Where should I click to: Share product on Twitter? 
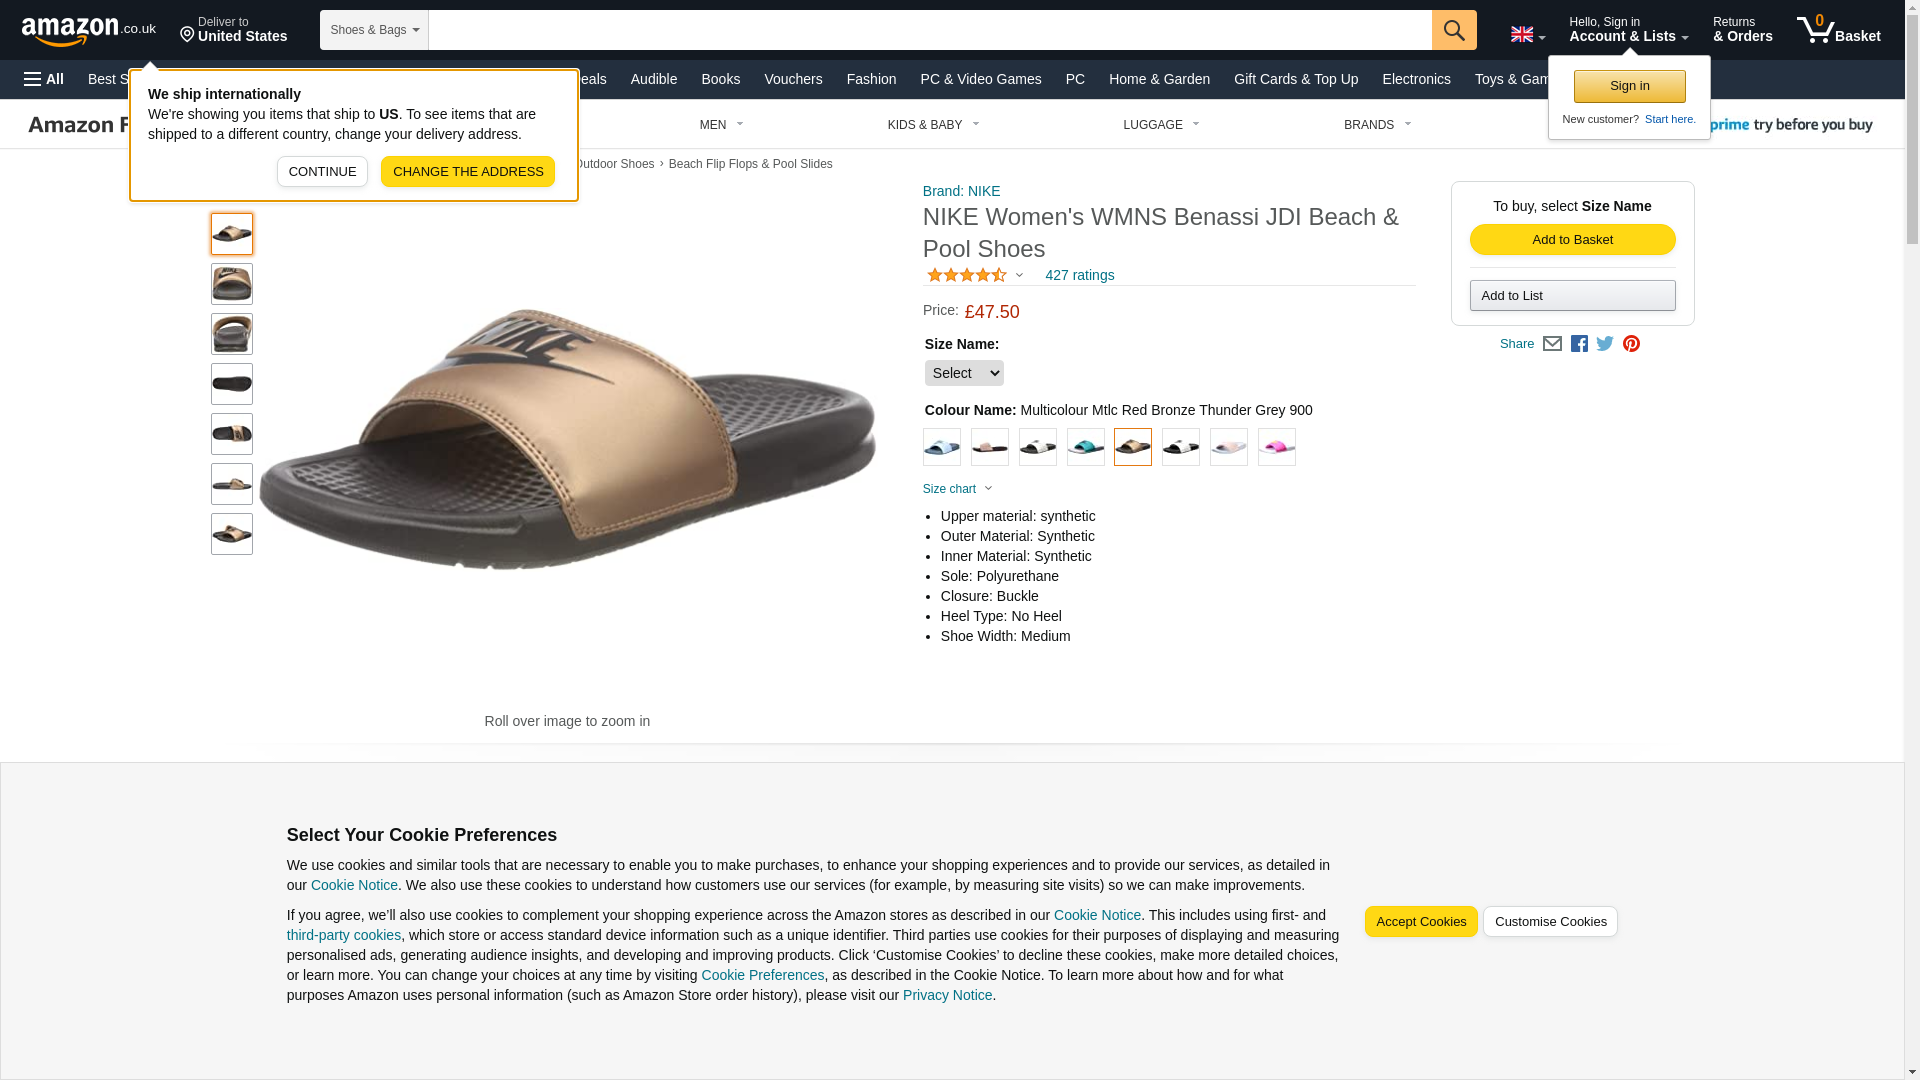click(x=1605, y=344)
